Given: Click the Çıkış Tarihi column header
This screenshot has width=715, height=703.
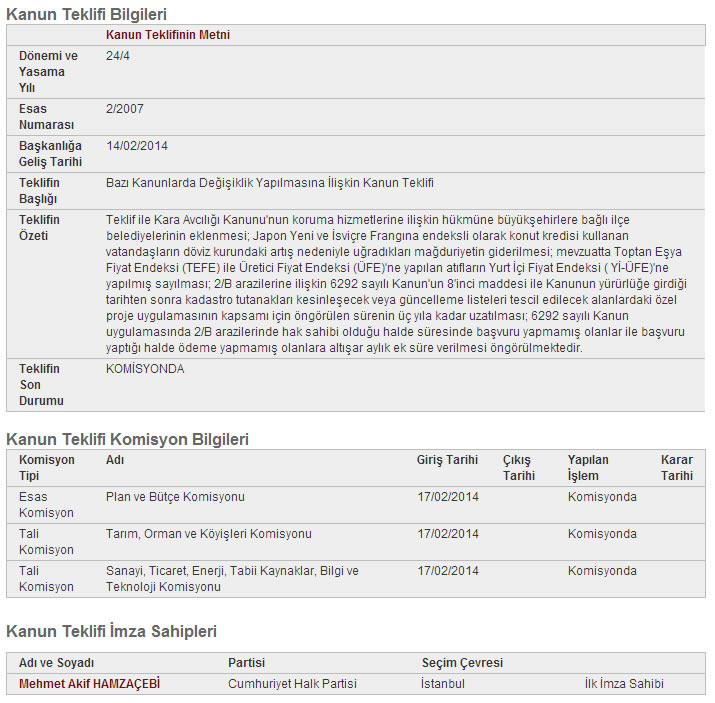Looking at the screenshot, I should (519, 468).
